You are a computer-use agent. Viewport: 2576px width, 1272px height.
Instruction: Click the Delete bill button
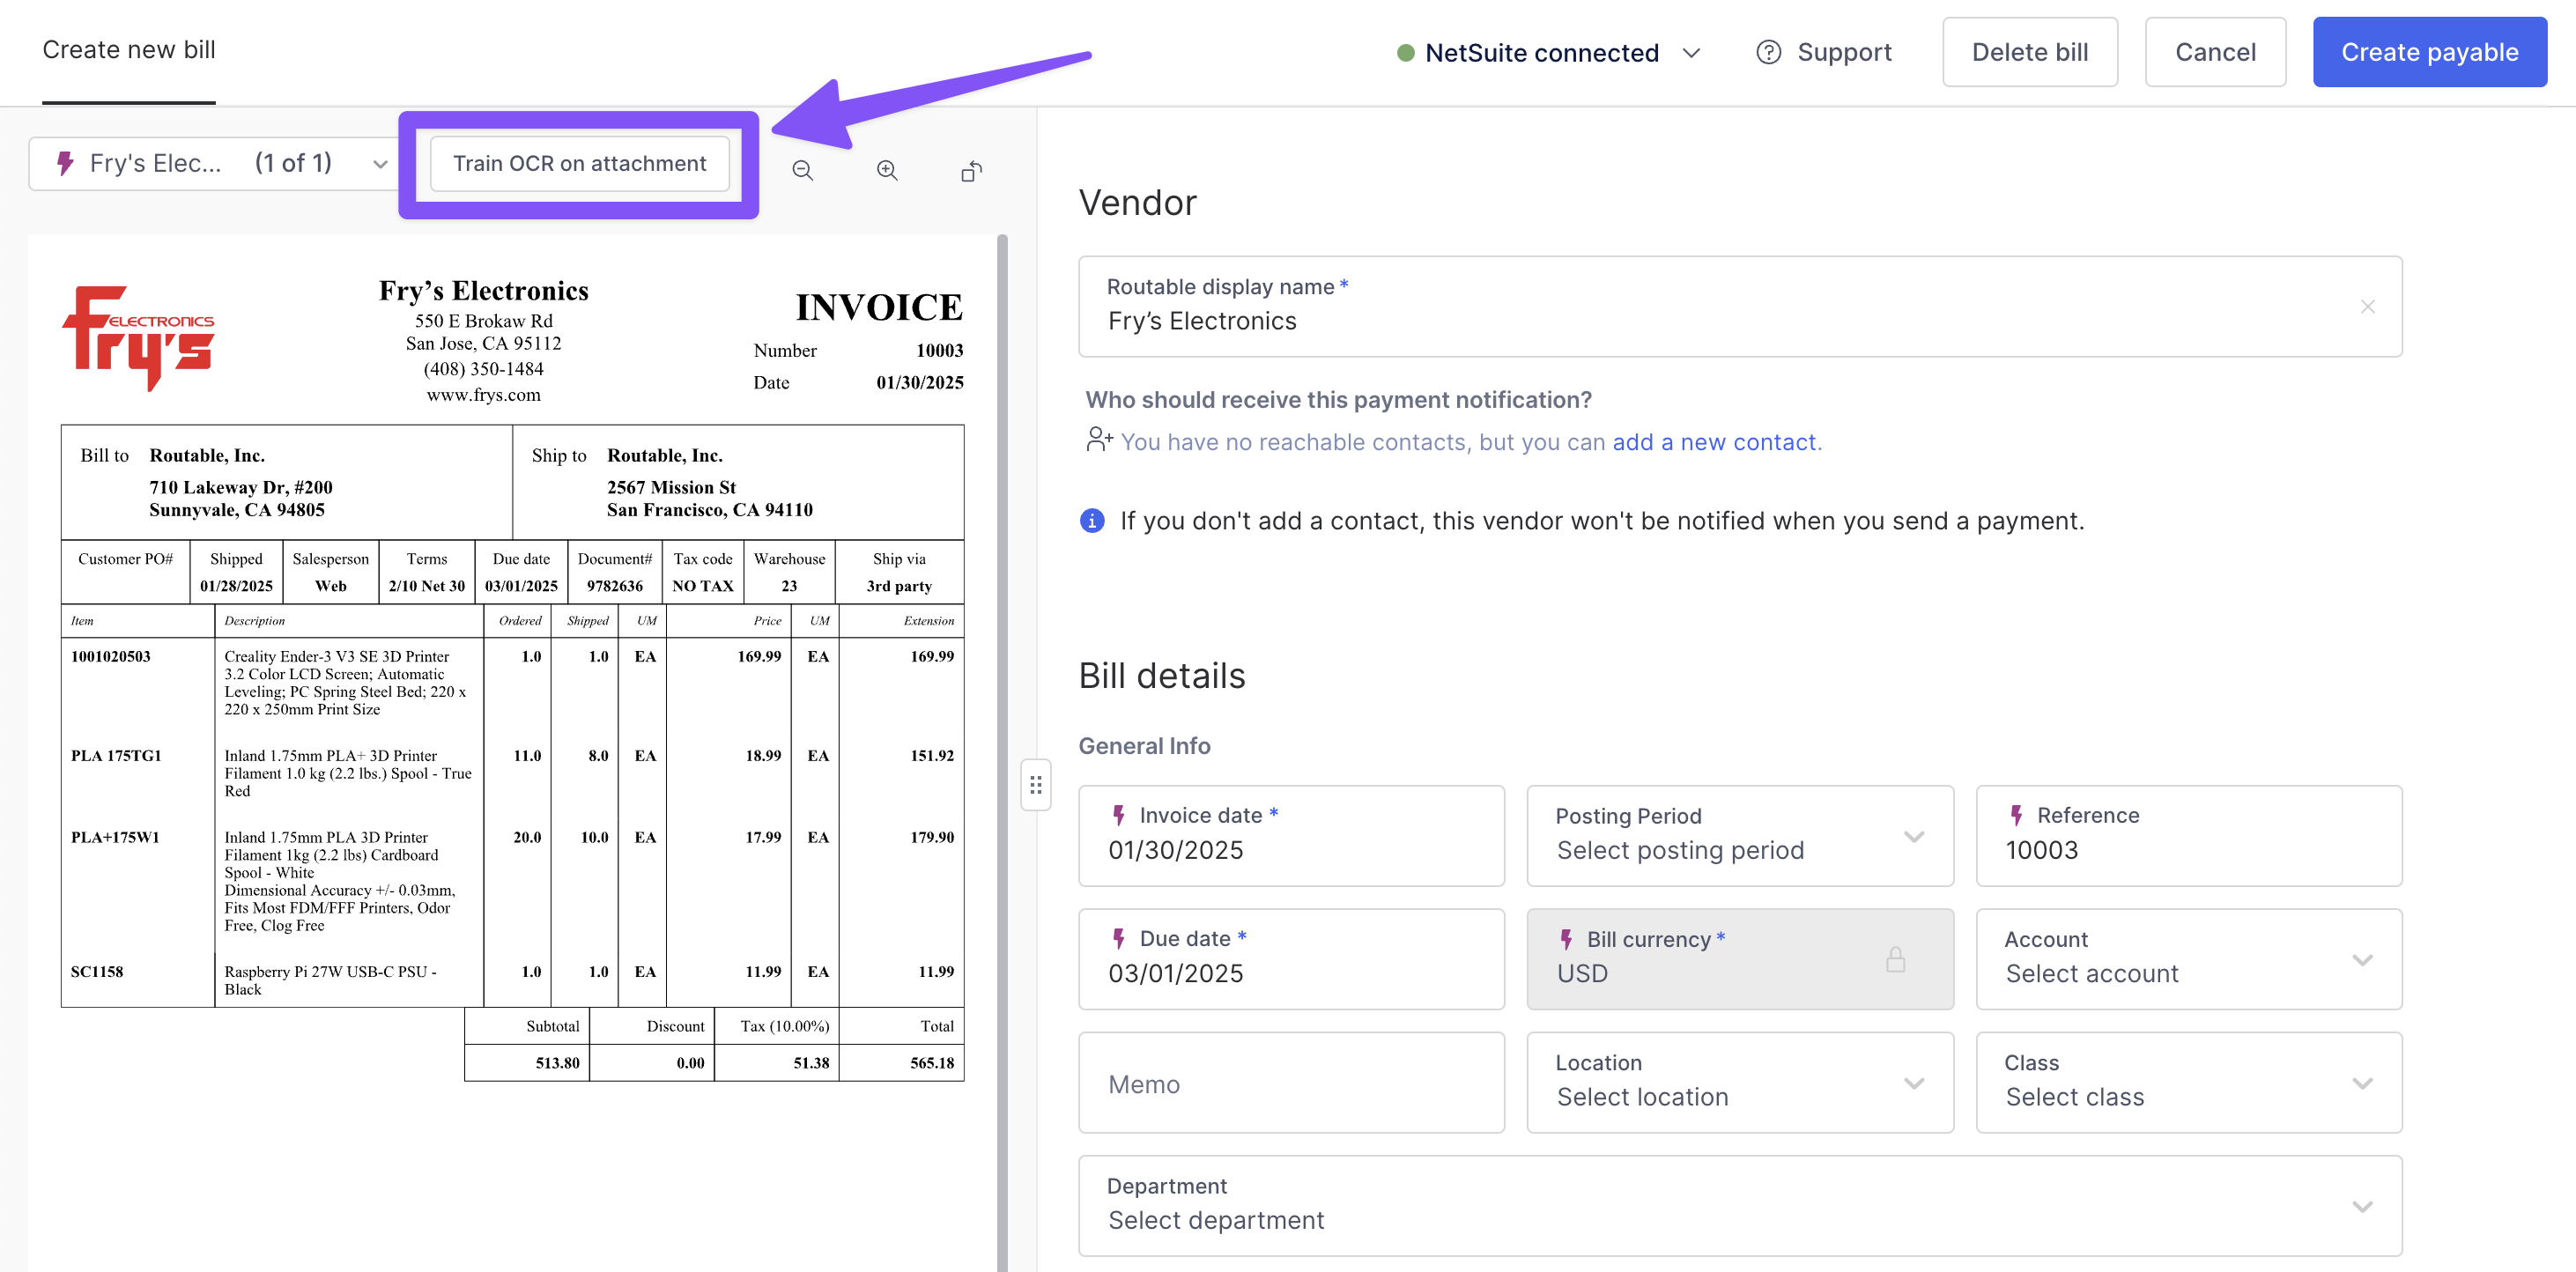click(2029, 52)
